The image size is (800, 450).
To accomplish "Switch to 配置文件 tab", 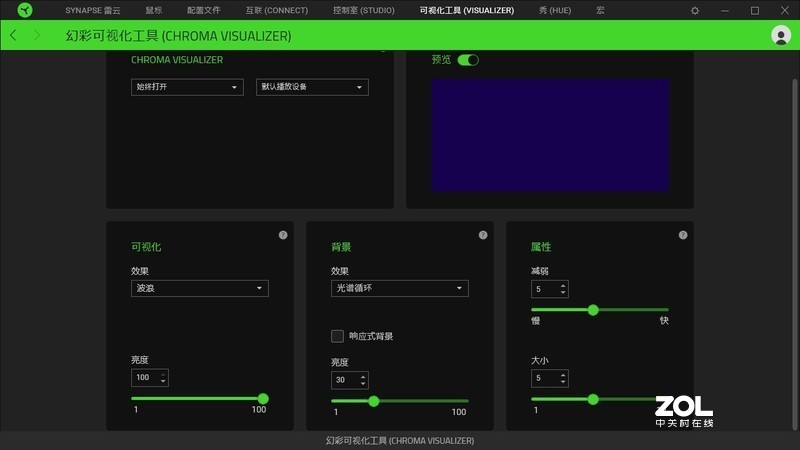I will pos(204,10).
